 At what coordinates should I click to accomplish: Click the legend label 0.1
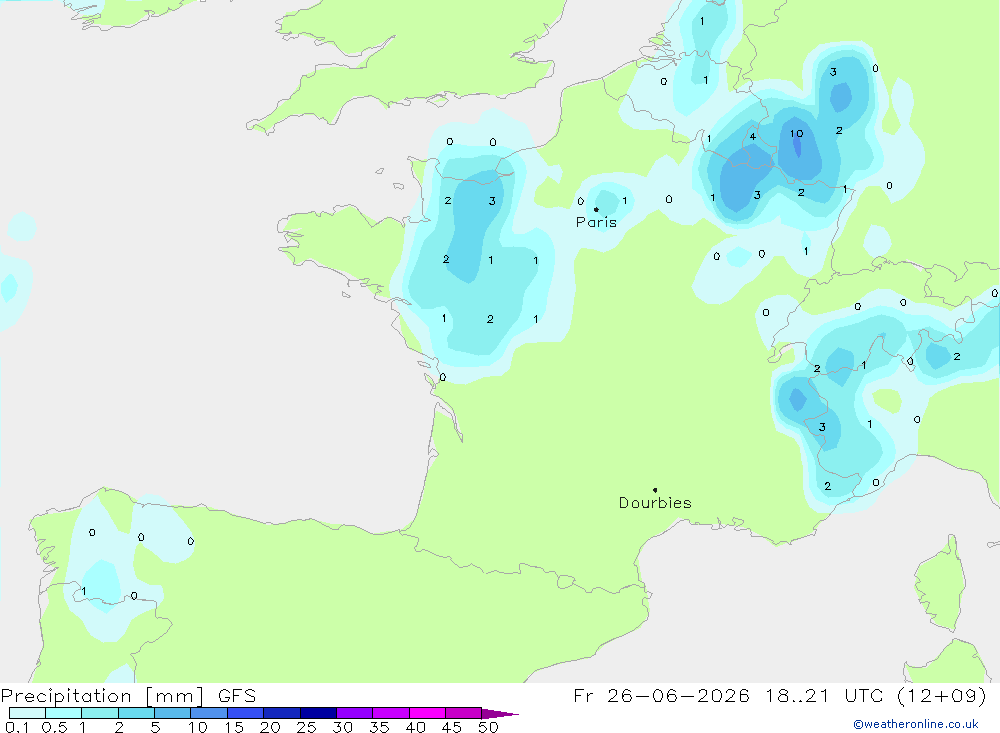tap(17, 727)
